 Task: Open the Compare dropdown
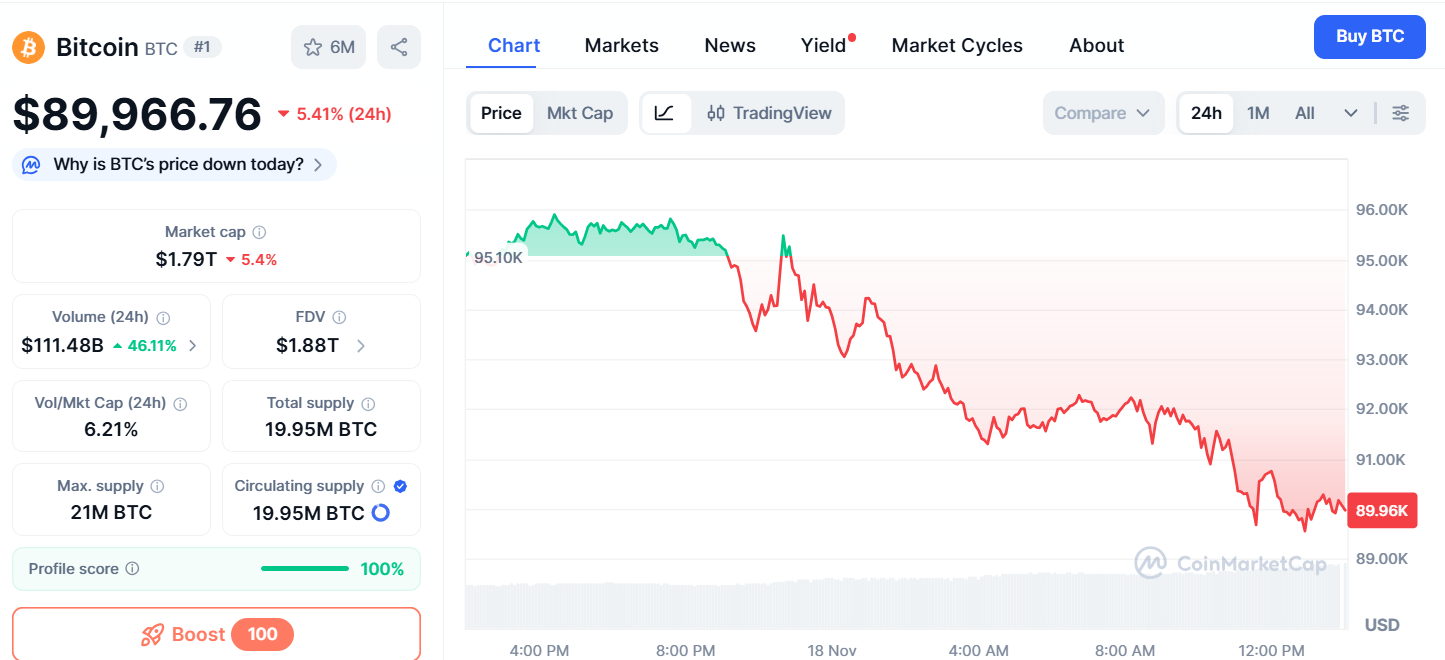(x=1103, y=113)
